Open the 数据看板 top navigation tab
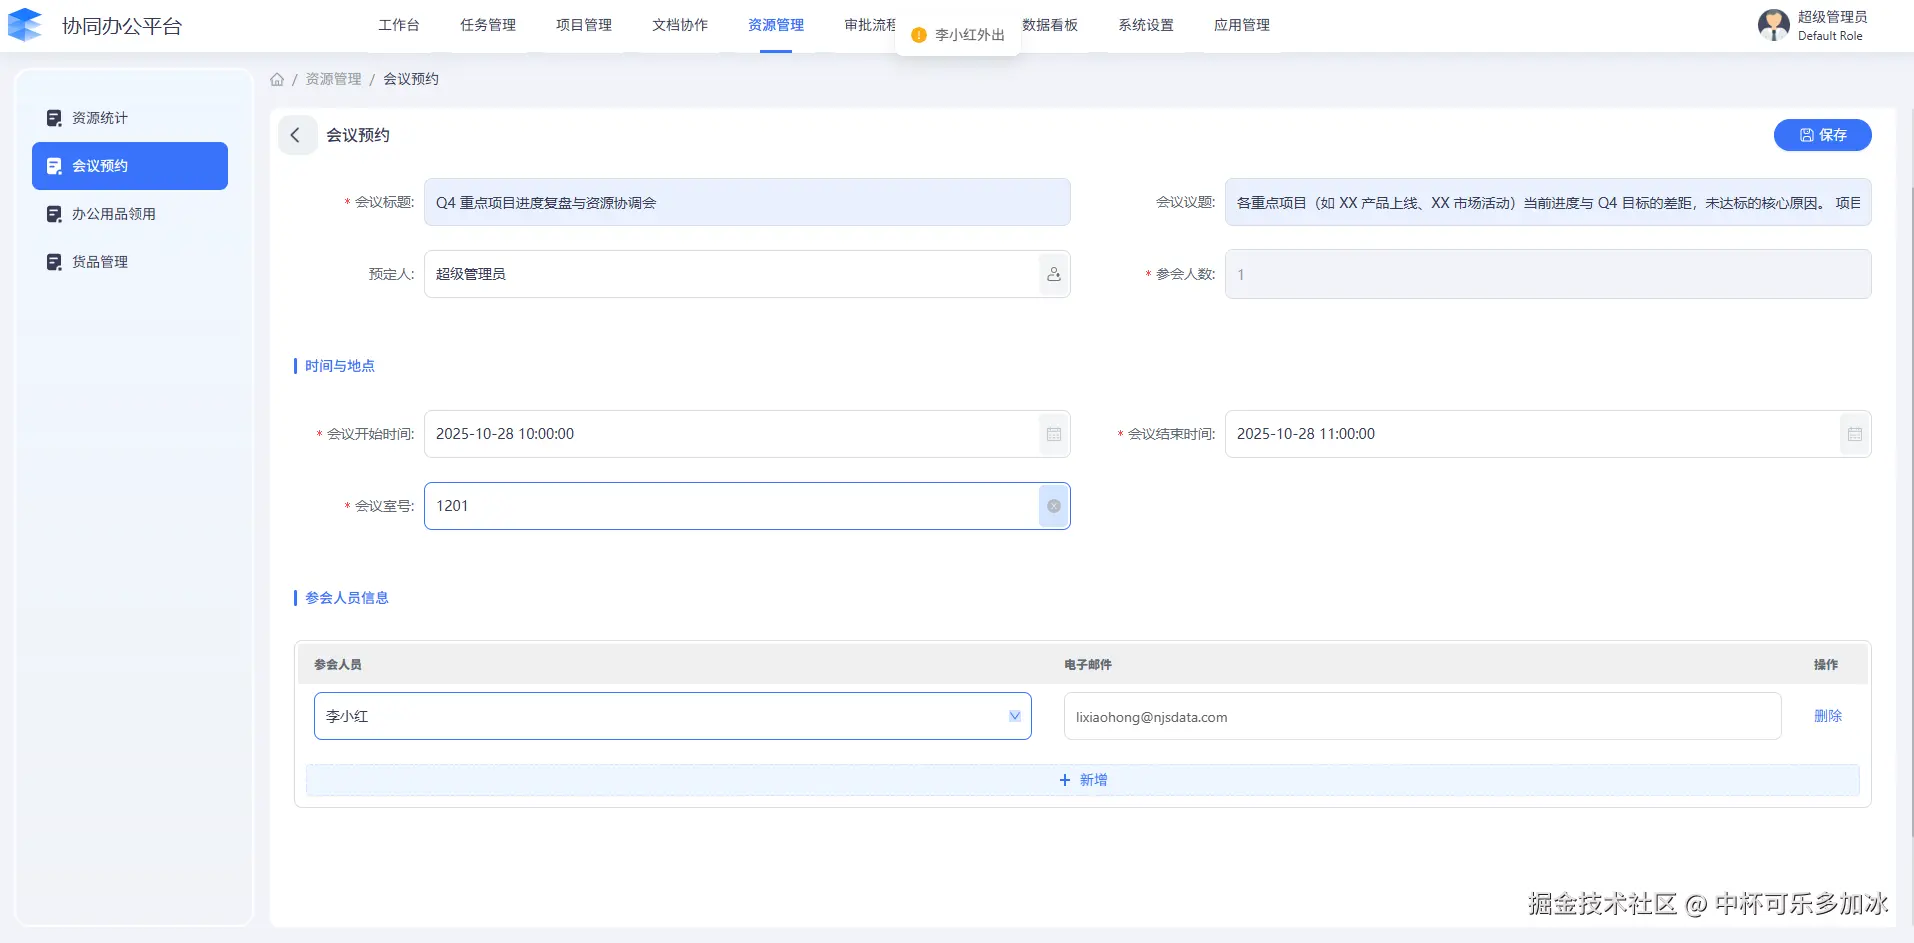The width and height of the screenshot is (1914, 943). click(1050, 25)
